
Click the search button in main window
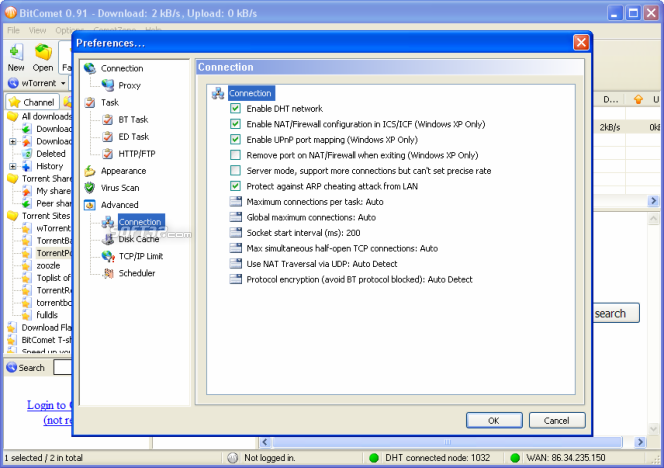point(615,313)
